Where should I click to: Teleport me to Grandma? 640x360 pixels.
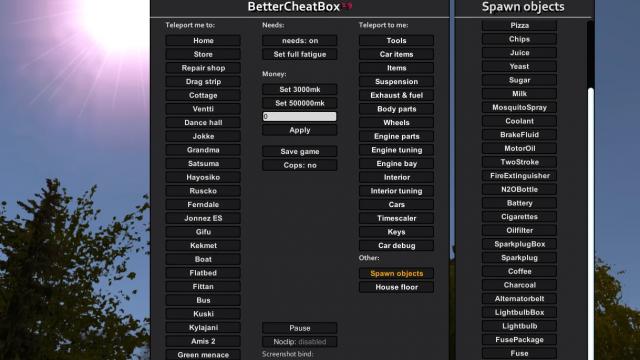point(203,150)
